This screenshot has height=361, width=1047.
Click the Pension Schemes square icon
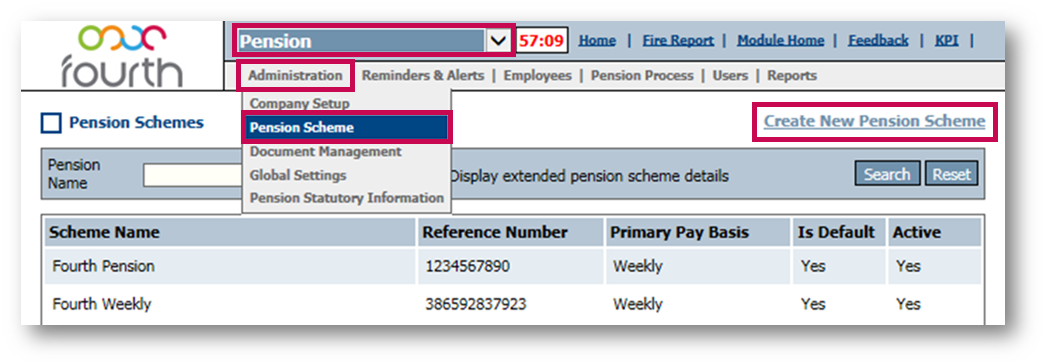[x=51, y=123]
